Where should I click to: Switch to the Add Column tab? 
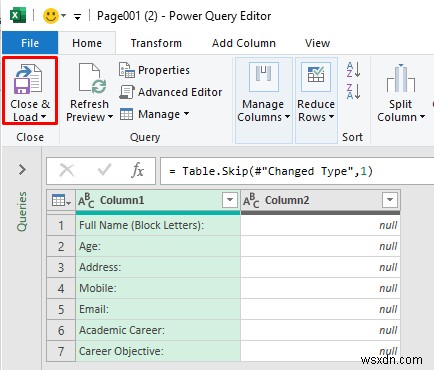(x=244, y=43)
